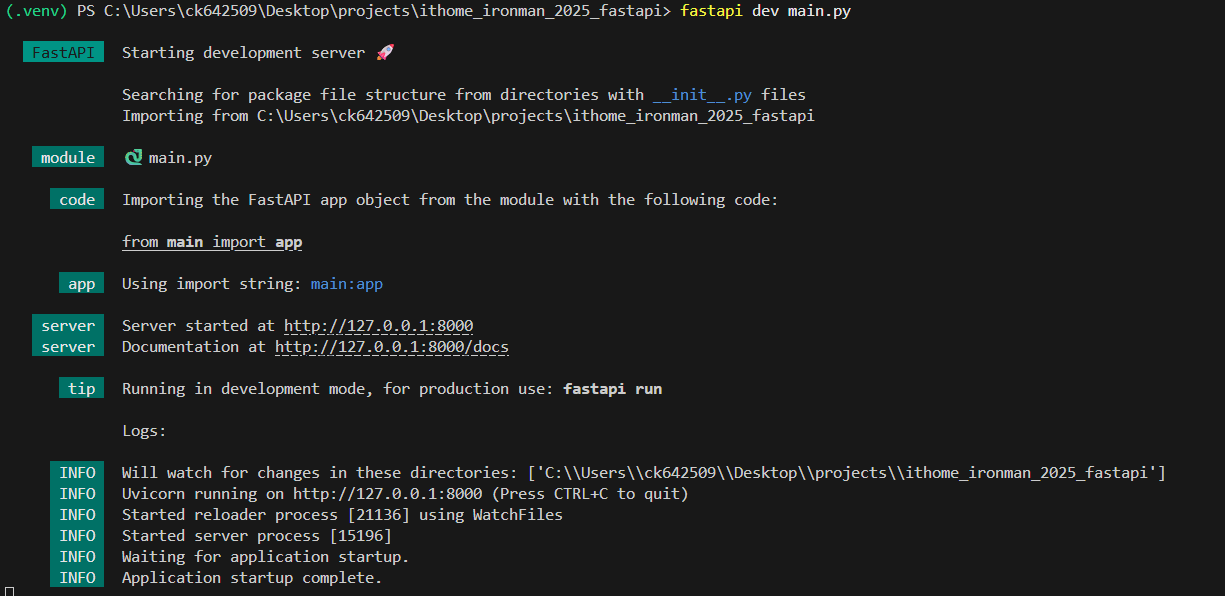Open the http://127.0.0.1:8000/docs documentation link
The image size is (1225, 596).
pos(392,347)
